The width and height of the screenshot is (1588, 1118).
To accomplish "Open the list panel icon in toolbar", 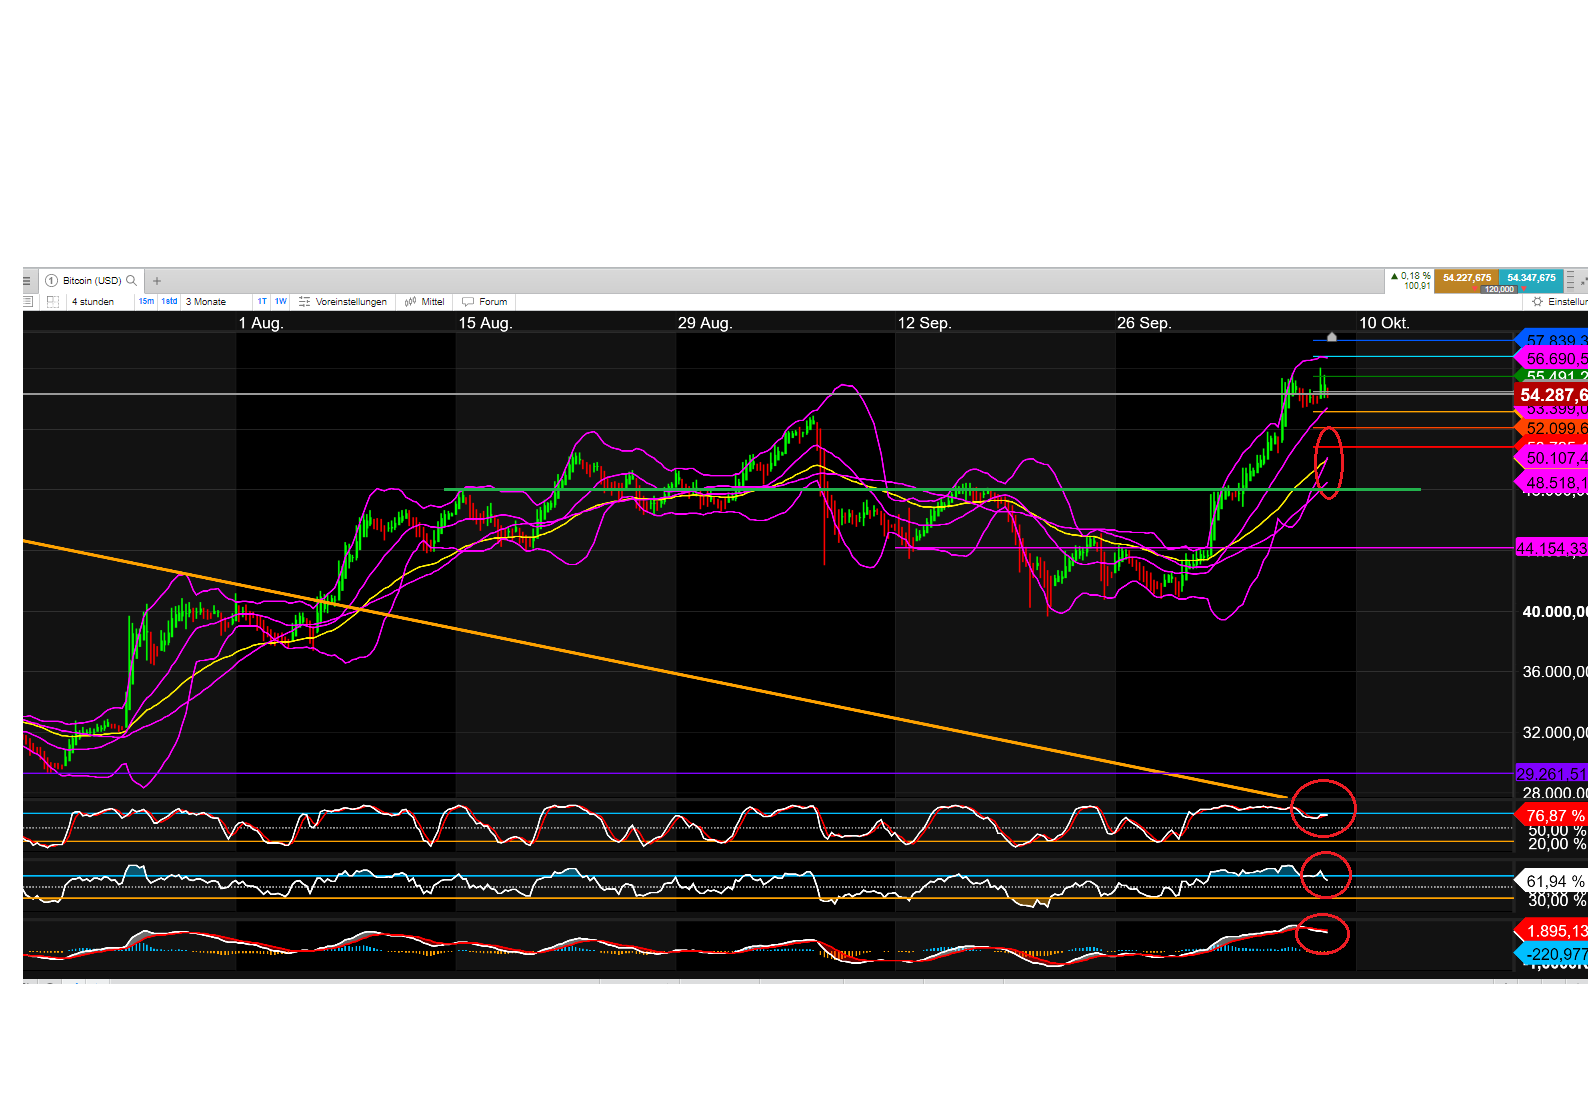I will point(28,301).
